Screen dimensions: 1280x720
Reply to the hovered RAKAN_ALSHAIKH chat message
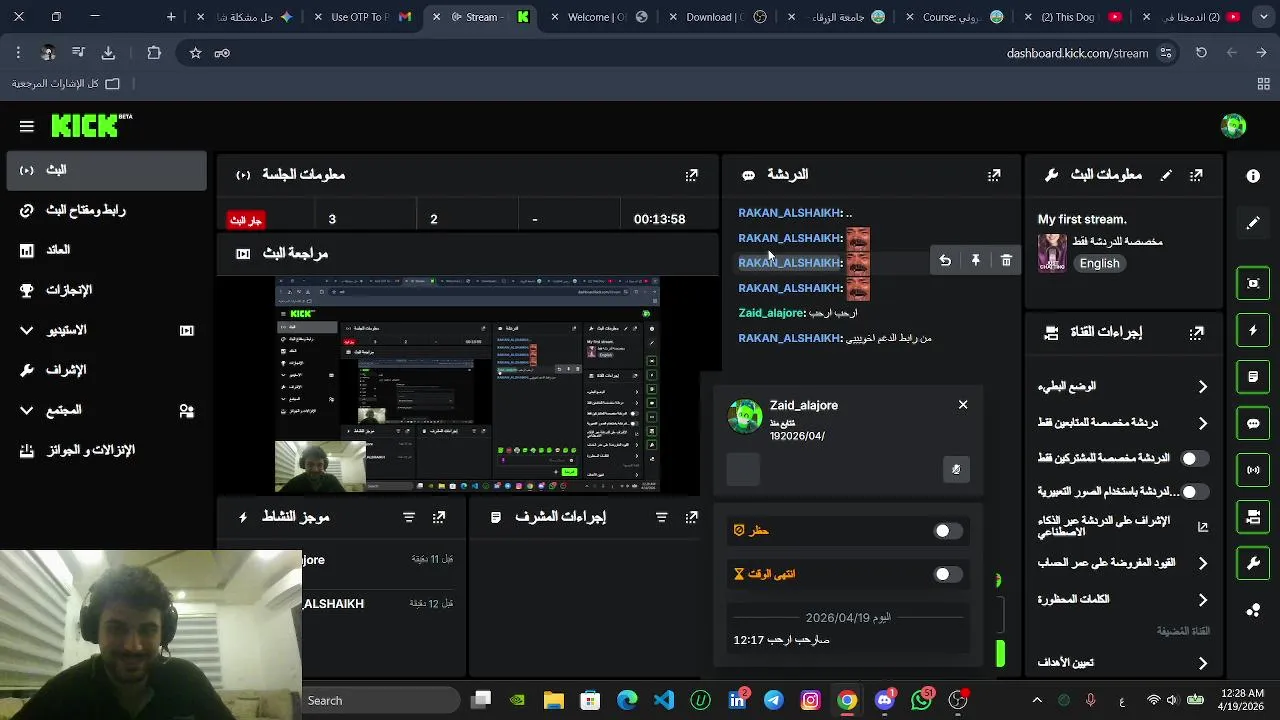(x=945, y=261)
